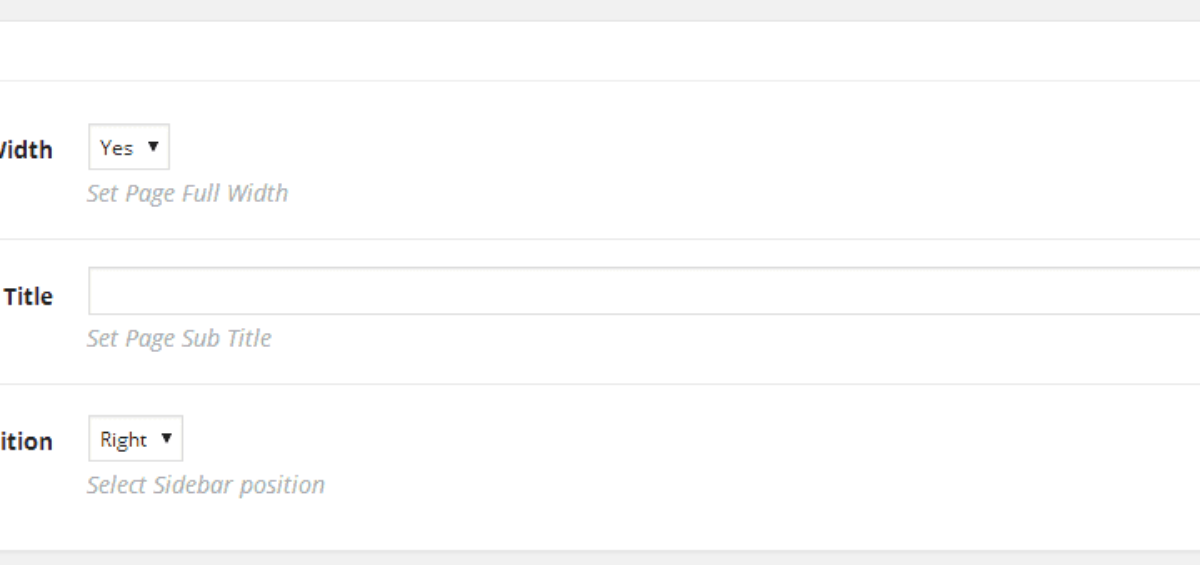This screenshot has width=1200, height=565.
Task: Click the arrow on the Yes dropdown
Action: [153, 147]
